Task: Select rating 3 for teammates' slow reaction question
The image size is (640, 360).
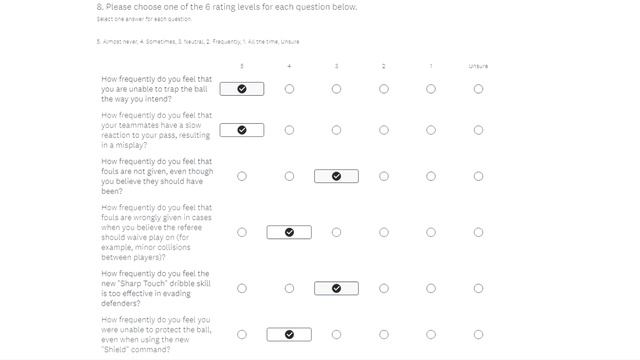Action: click(336, 130)
